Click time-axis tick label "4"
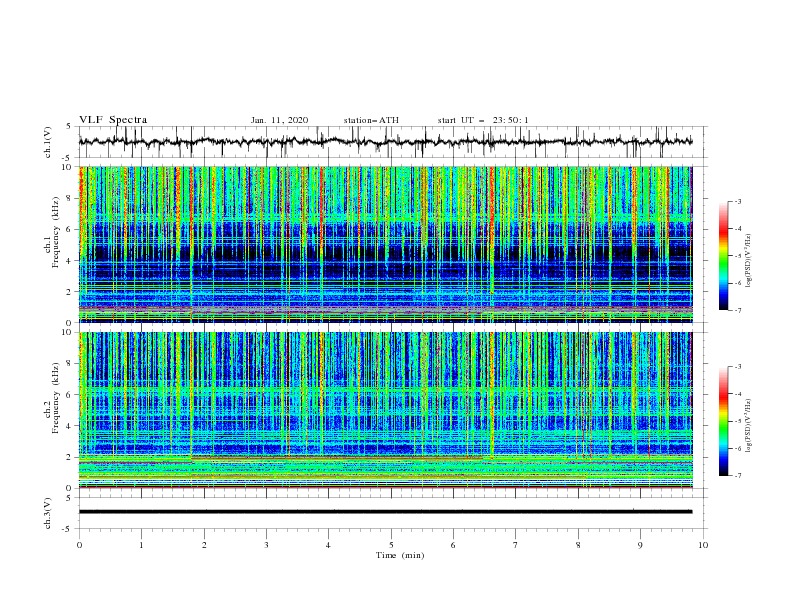The image size is (792, 612). [x=329, y=545]
